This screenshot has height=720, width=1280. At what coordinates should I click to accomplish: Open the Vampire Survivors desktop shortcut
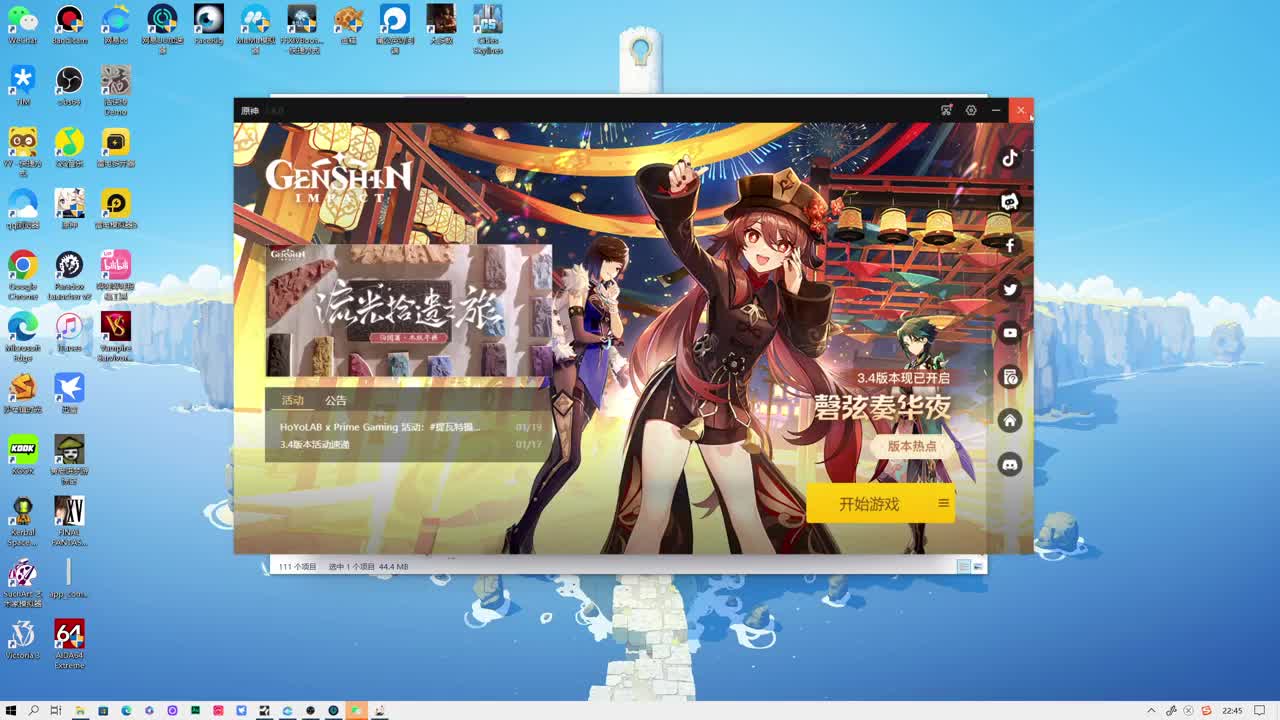115,337
